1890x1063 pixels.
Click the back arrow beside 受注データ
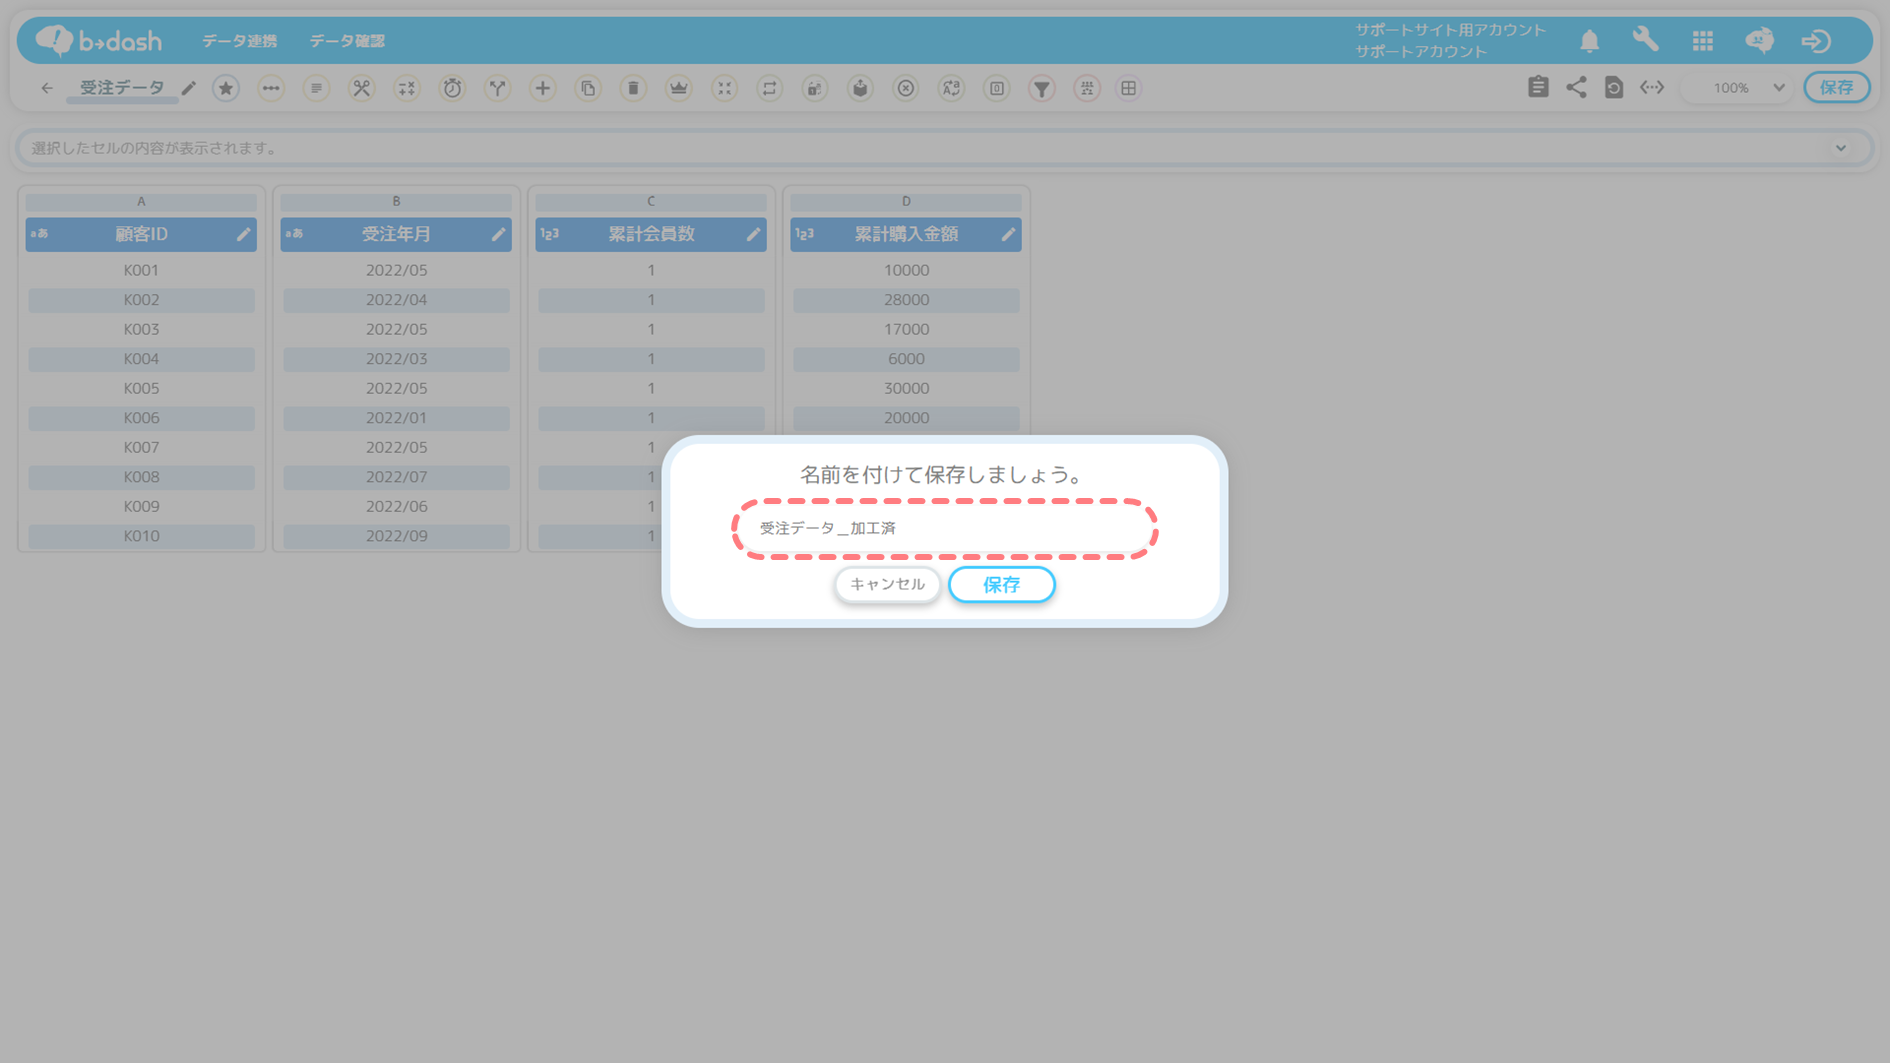point(47,88)
